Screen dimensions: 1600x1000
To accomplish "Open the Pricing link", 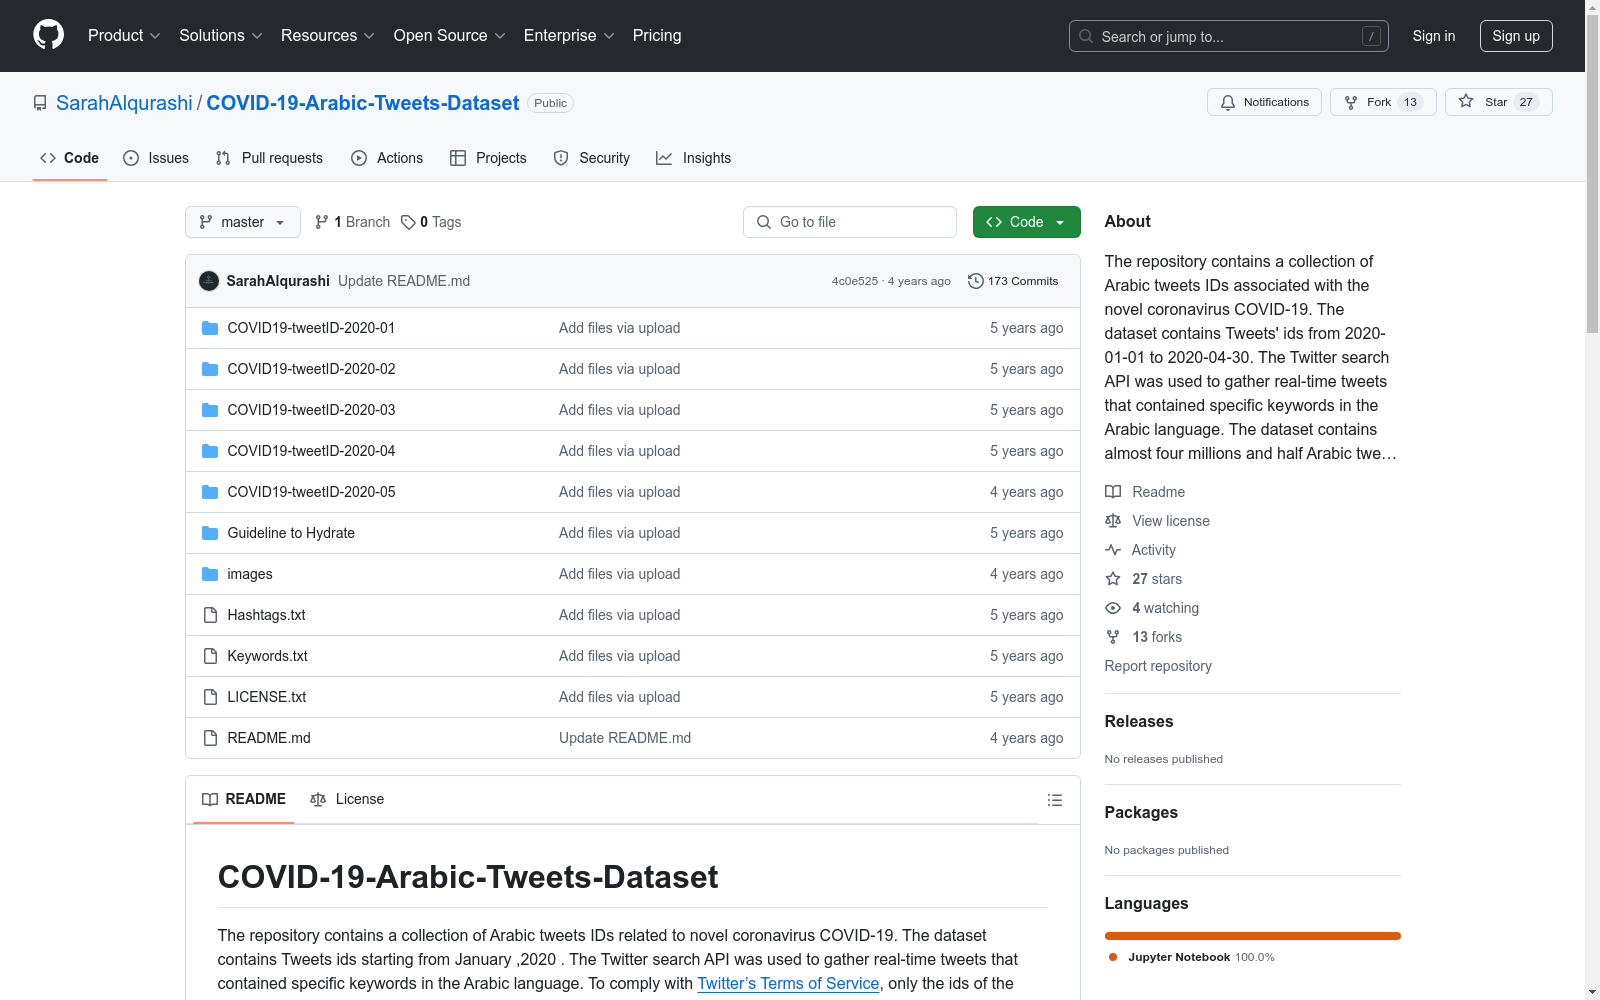I will click(657, 36).
